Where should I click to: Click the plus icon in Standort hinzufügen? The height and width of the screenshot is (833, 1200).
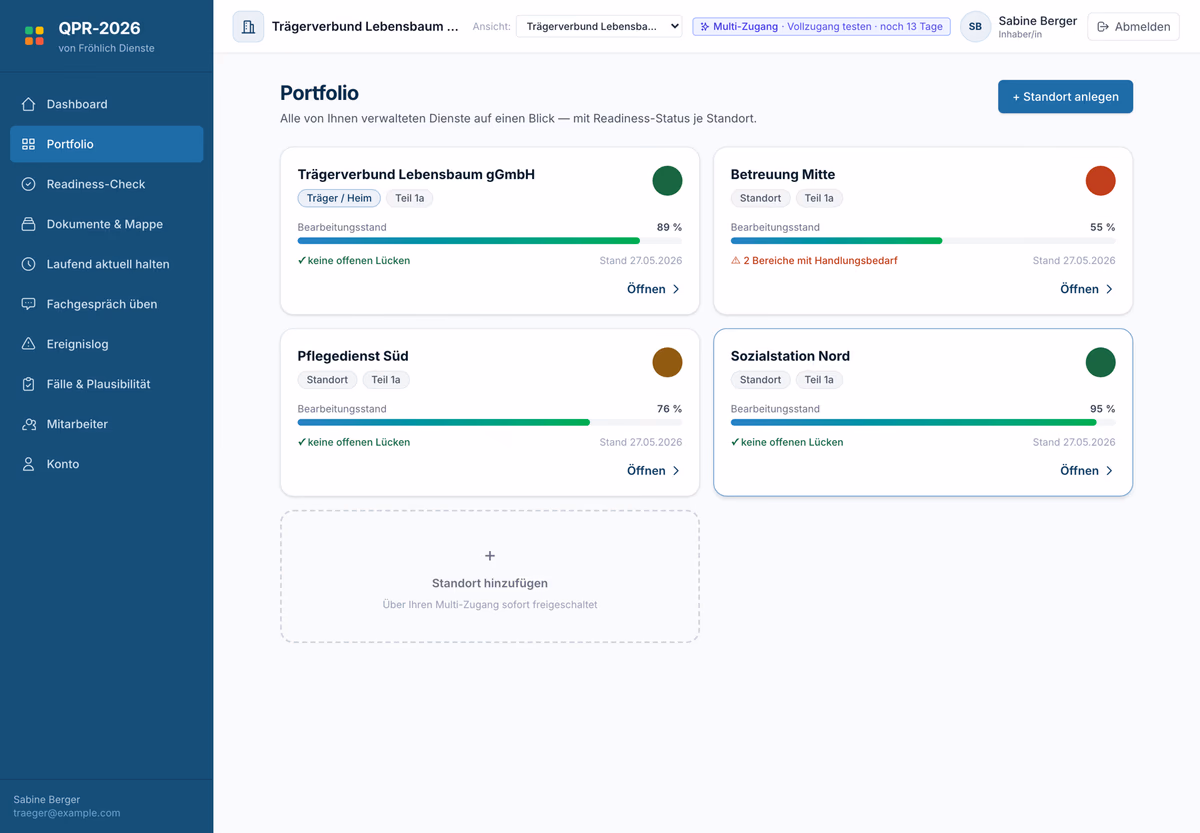490,556
